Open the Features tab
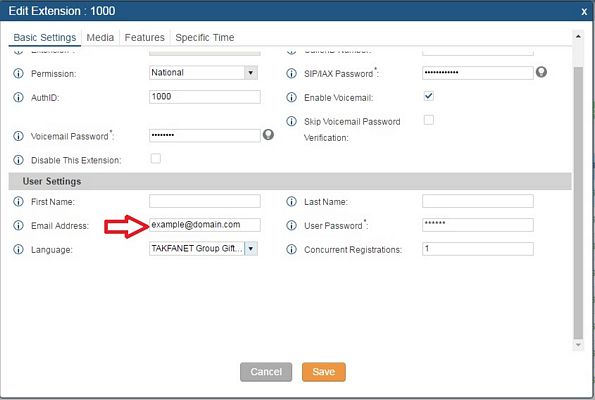The height and width of the screenshot is (400, 595). click(x=145, y=38)
